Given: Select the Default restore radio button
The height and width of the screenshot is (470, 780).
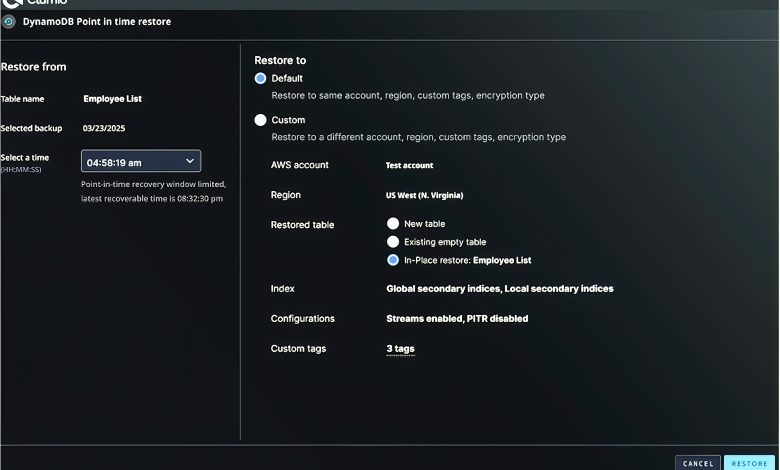Looking at the screenshot, I should [260, 79].
